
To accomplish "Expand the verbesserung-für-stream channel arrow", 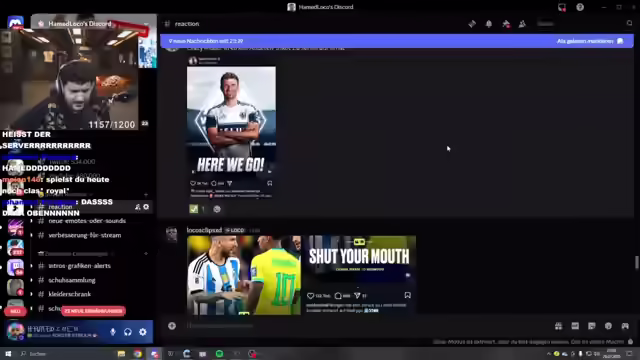I will click(31, 235).
